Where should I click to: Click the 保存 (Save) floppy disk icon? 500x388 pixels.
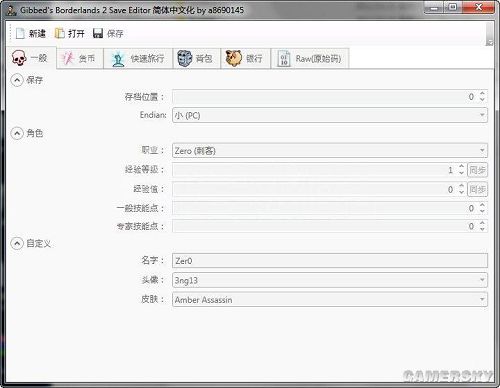tap(98, 33)
